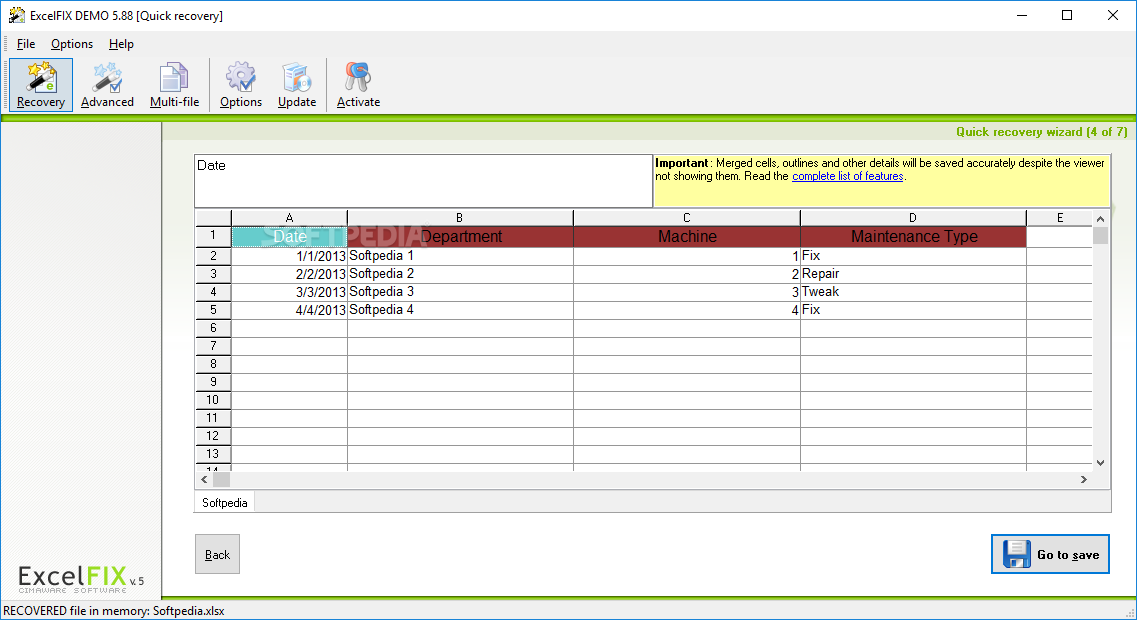This screenshot has width=1137, height=620.
Task: Click the vertical scrollbar thumb
Action: coord(1100,236)
